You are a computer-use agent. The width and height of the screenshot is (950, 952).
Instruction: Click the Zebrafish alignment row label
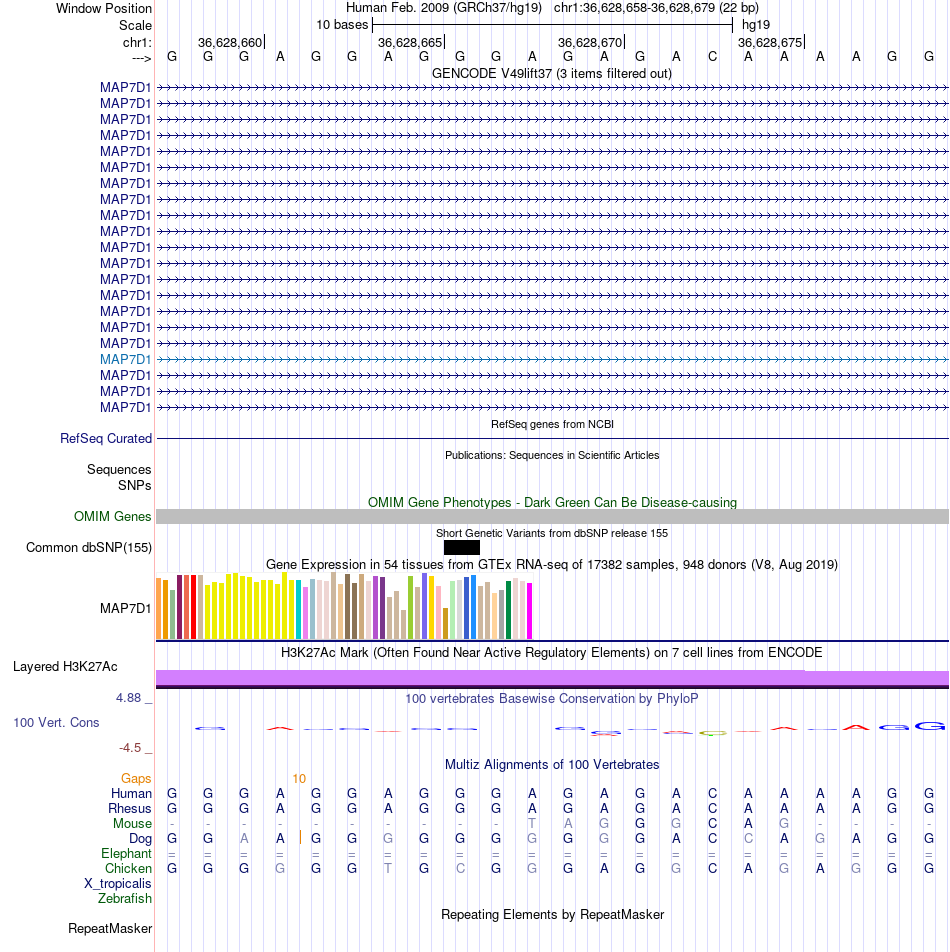(124, 899)
